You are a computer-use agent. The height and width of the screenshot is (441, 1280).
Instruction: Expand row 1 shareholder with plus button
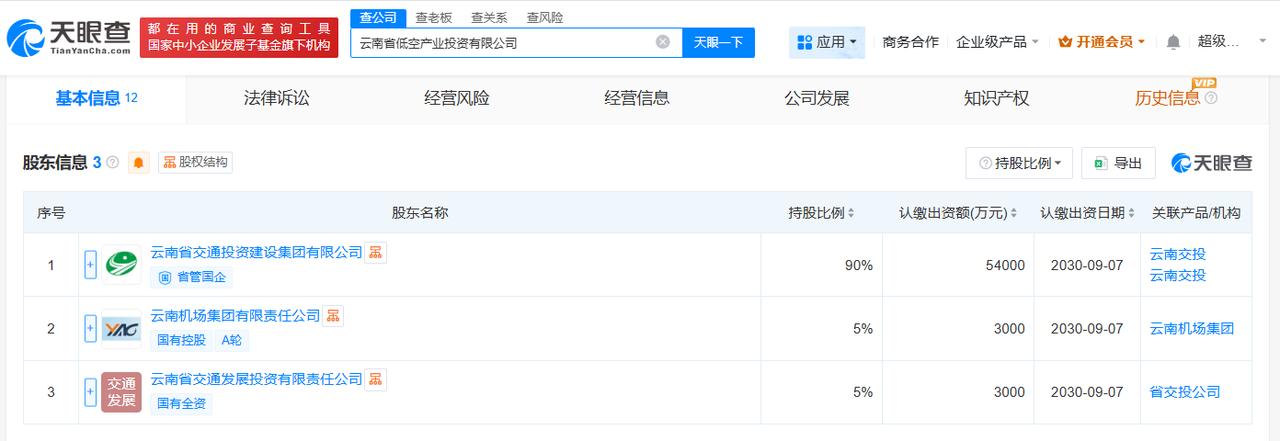[90, 265]
